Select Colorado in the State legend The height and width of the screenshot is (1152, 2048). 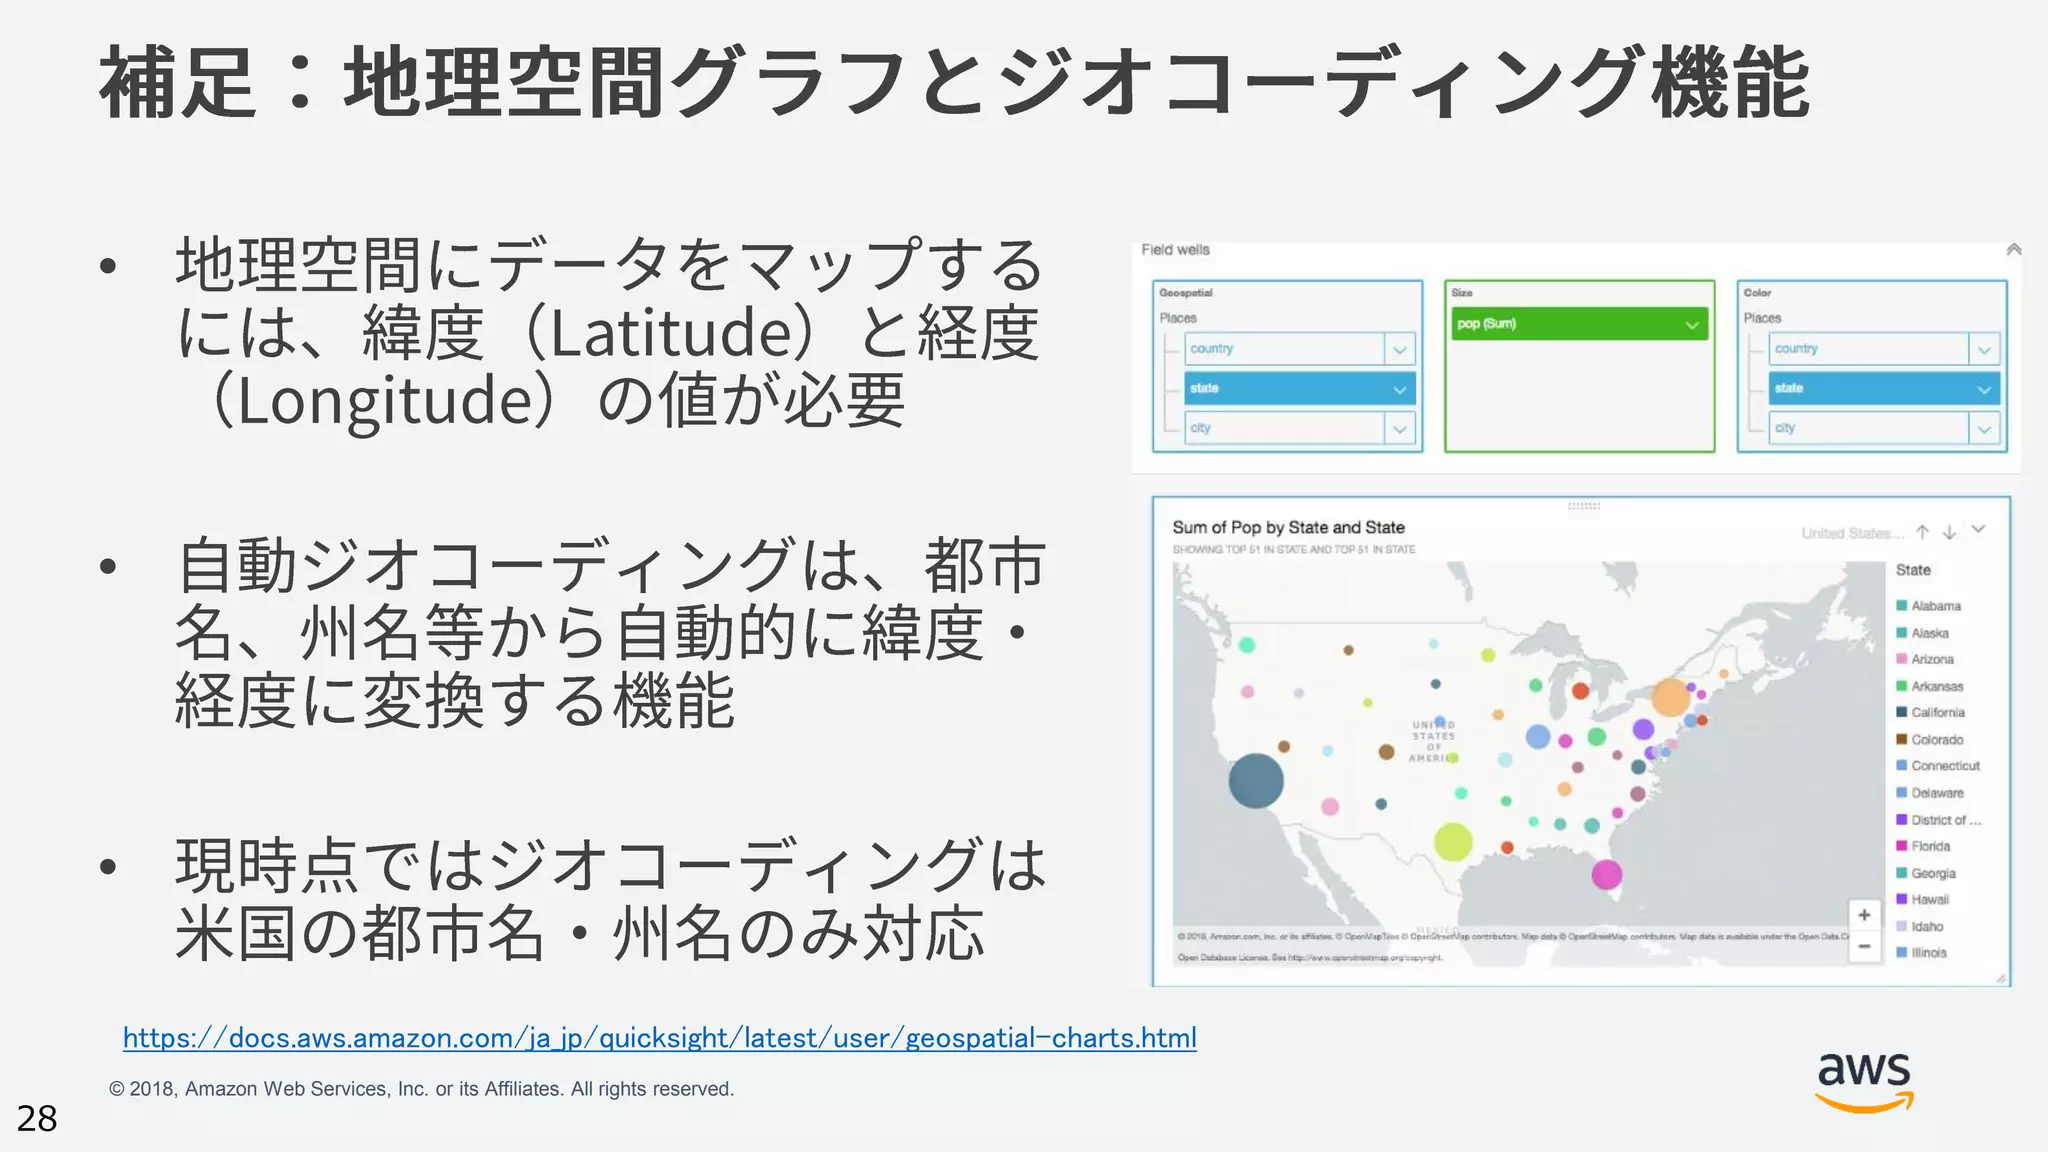click(1929, 739)
